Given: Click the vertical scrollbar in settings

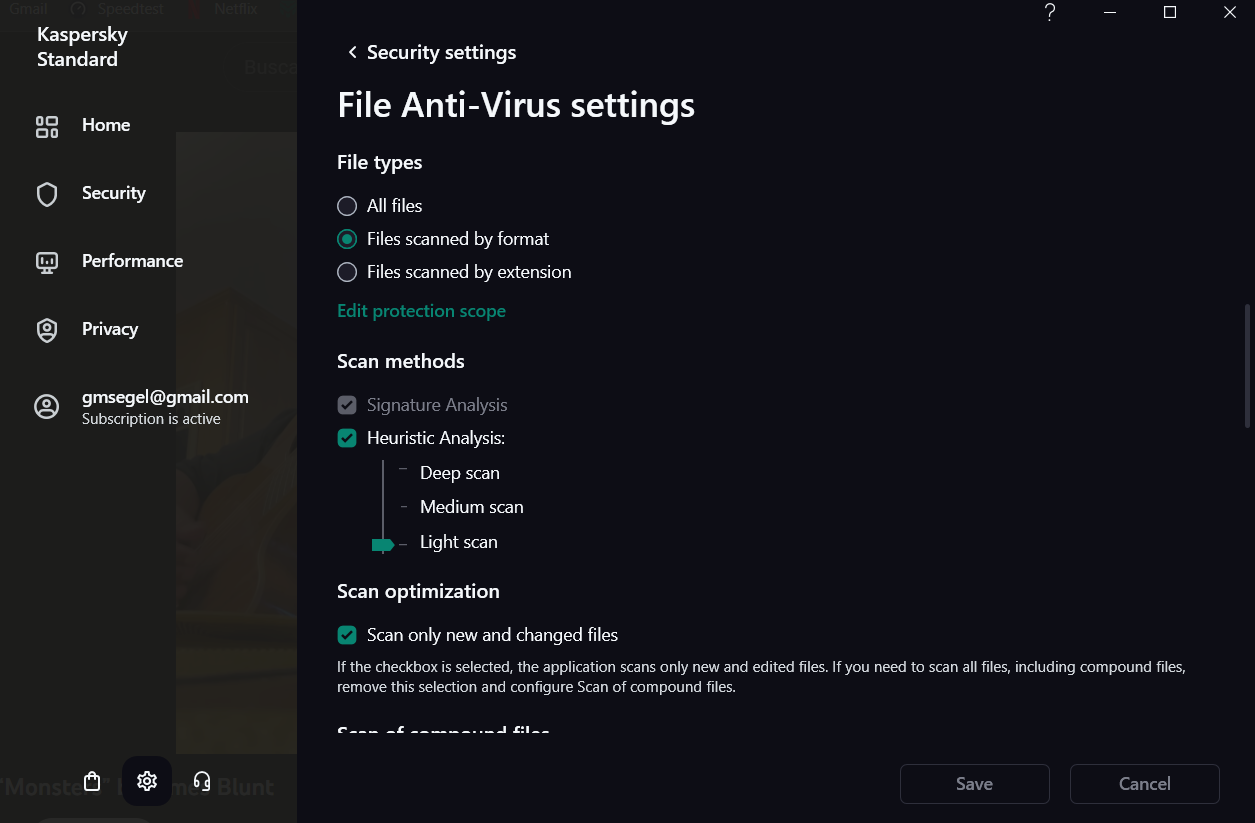Looking at the screenshot, I should click(1247, 366).
